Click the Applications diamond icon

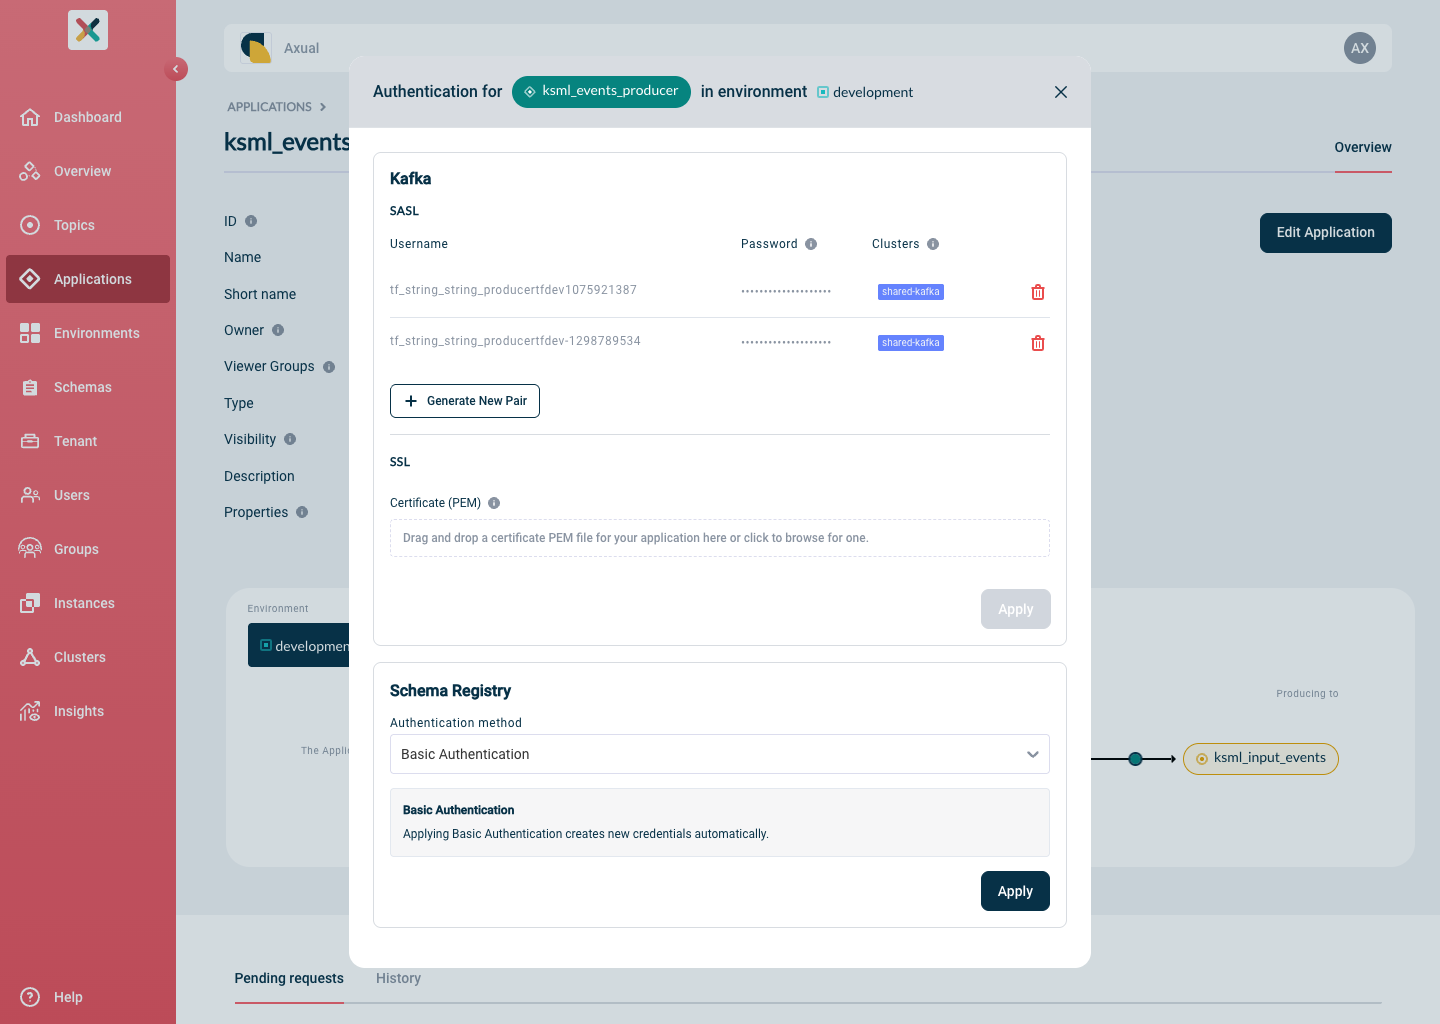tap(30, 279)
